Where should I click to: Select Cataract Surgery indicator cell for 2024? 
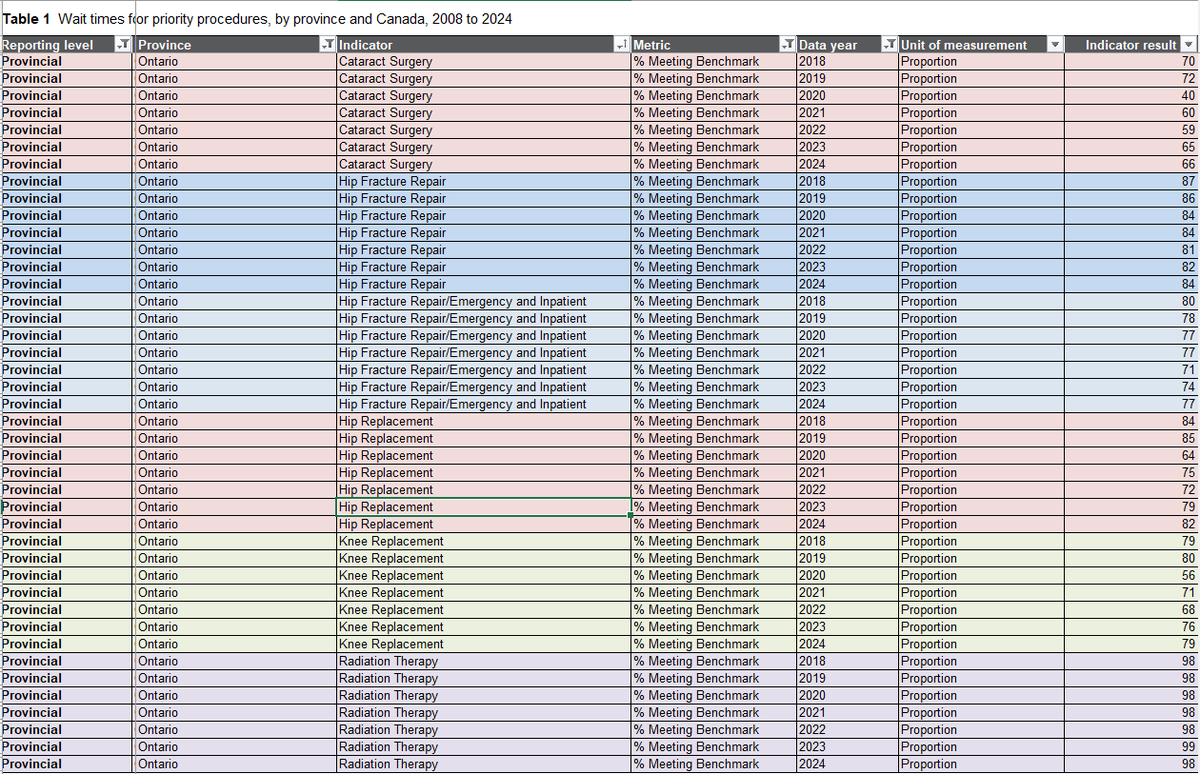tap(484, 164)
